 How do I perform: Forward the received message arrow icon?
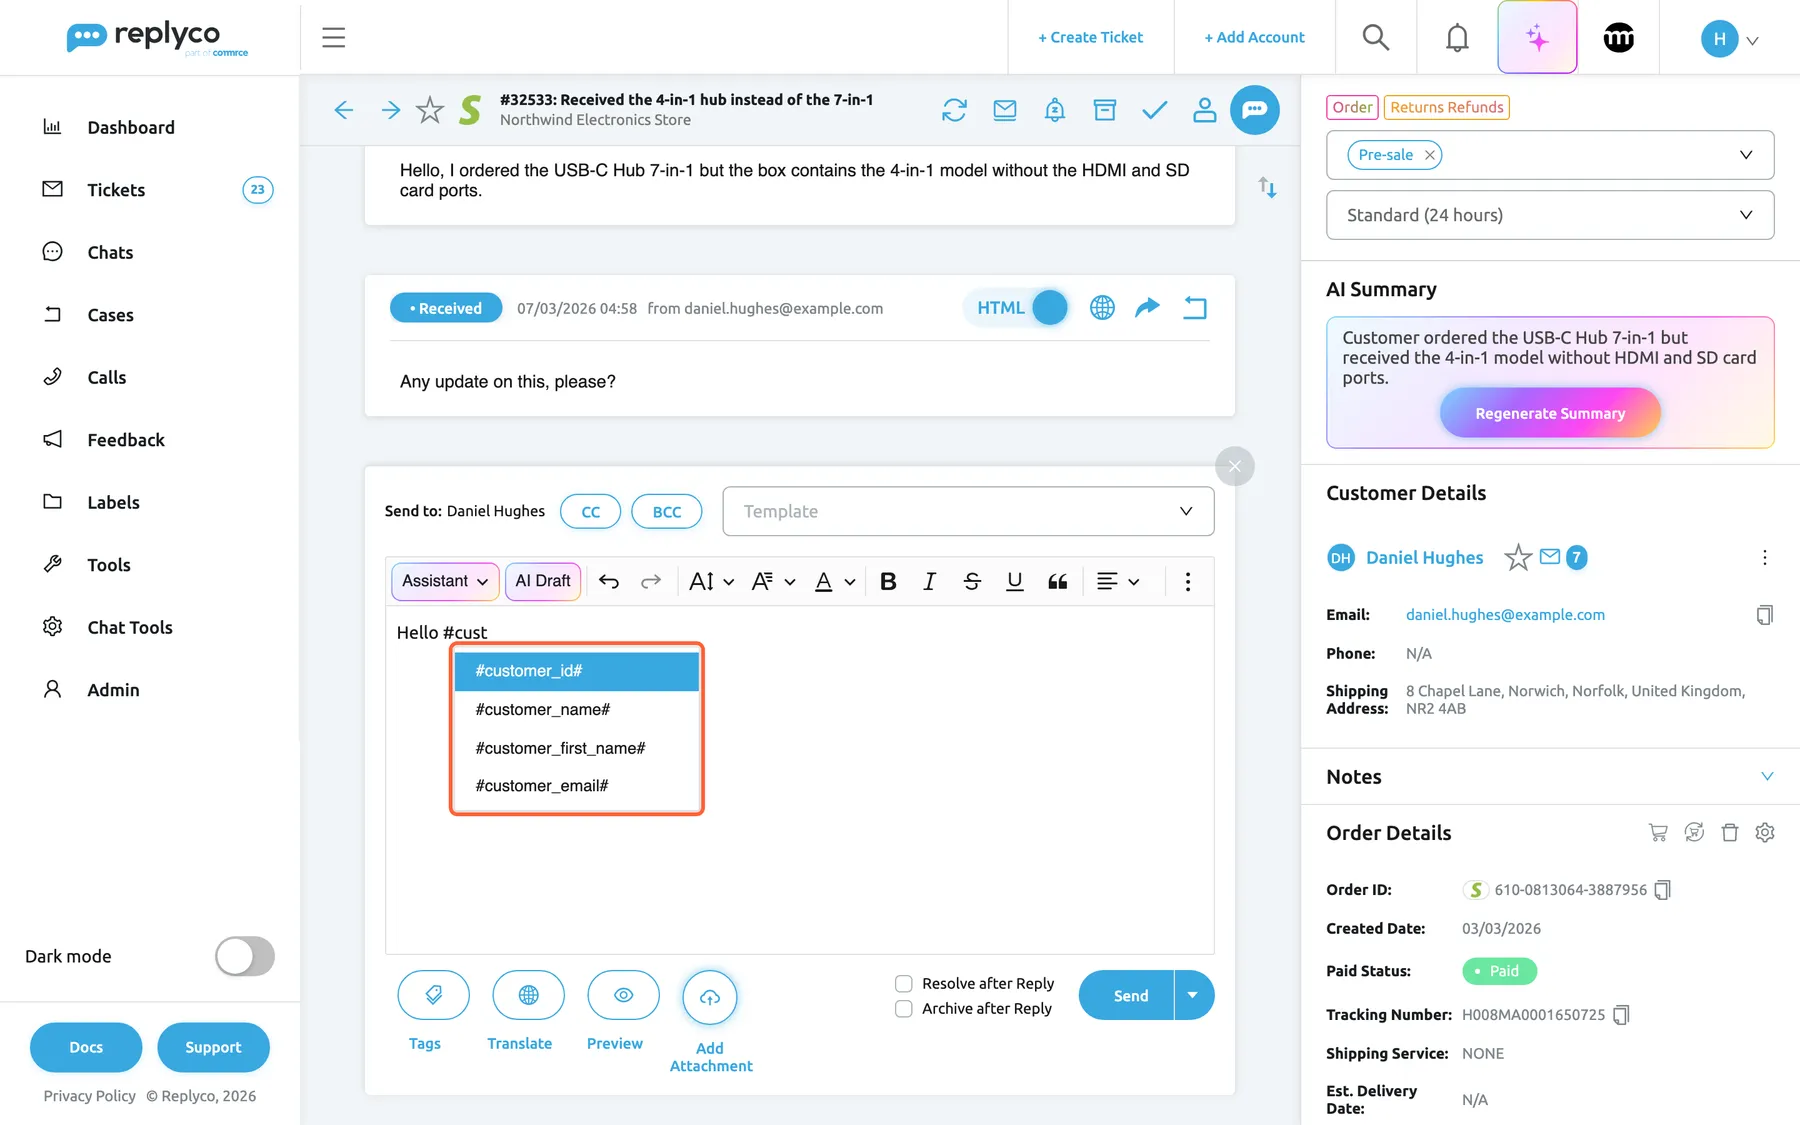[1147, 308]
